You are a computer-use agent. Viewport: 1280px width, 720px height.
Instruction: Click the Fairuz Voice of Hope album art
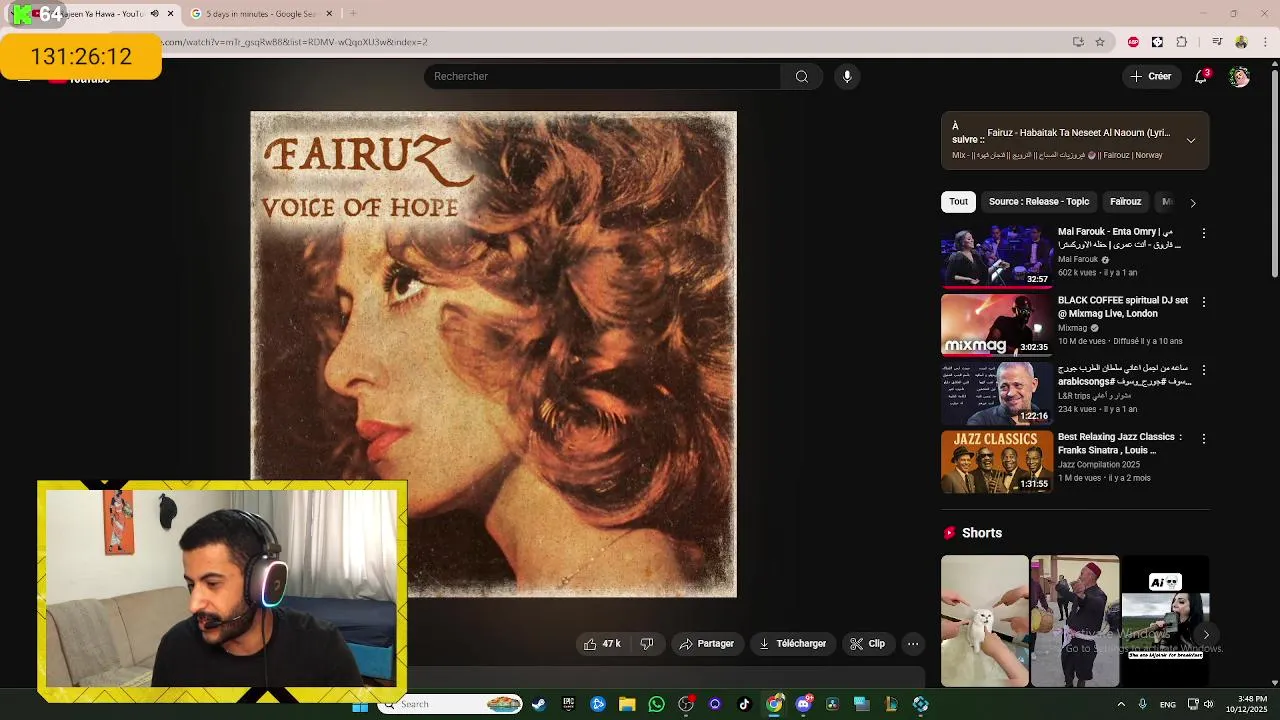click(493, 354)
